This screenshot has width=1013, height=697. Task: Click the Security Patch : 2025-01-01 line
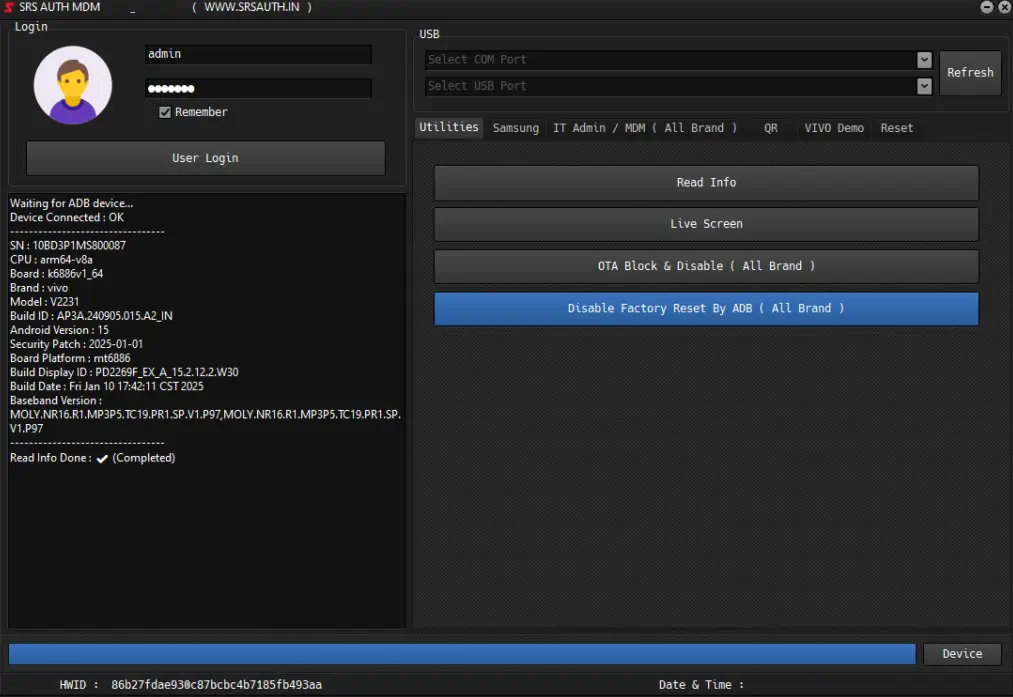click(x=76, y=344)
